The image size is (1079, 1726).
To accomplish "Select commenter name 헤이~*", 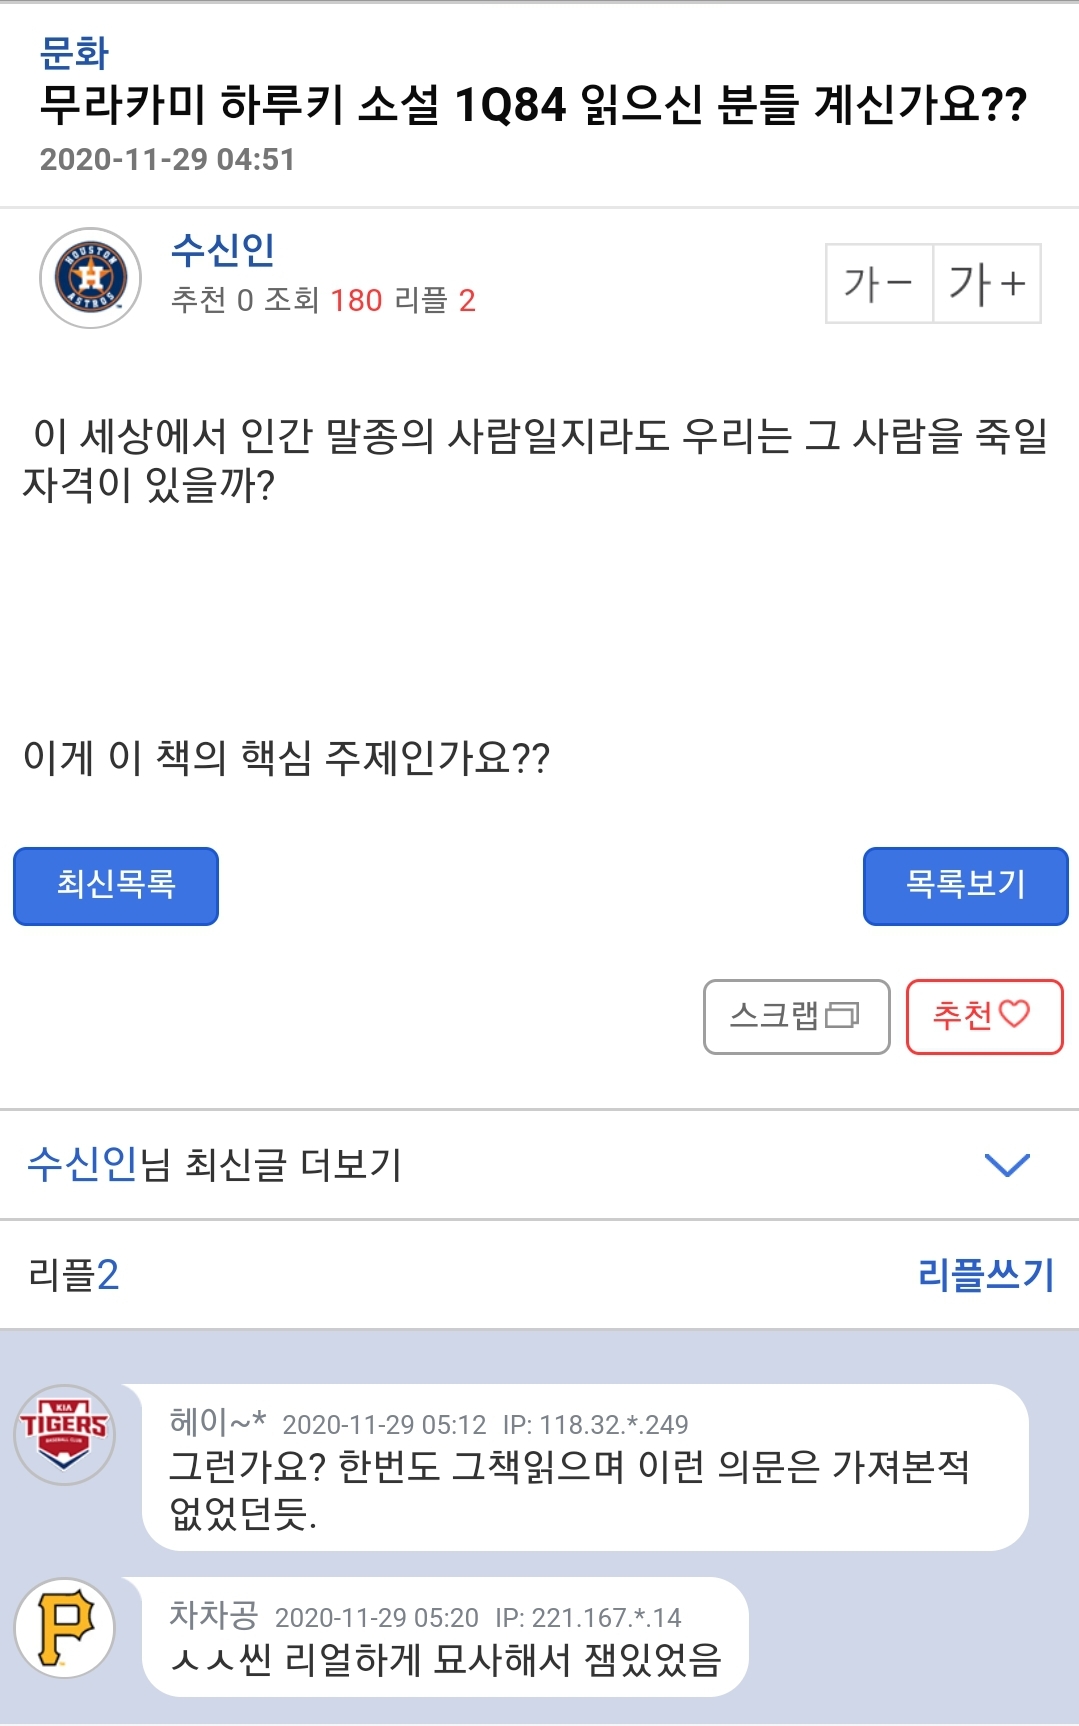I will [218, 1421].
